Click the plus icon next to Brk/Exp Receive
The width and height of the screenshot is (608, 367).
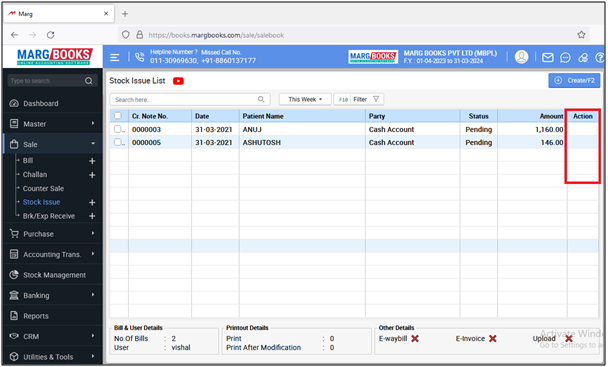(92, 216)
